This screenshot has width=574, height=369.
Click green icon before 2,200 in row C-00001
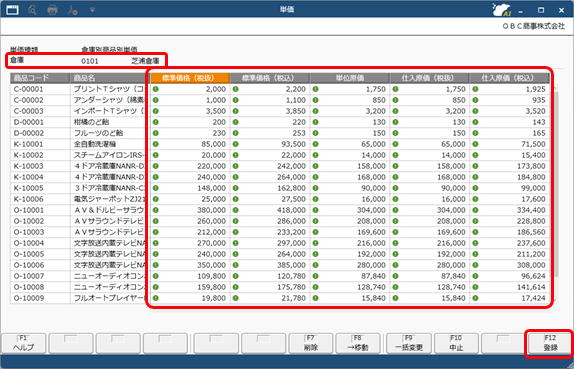coord(235,89)
